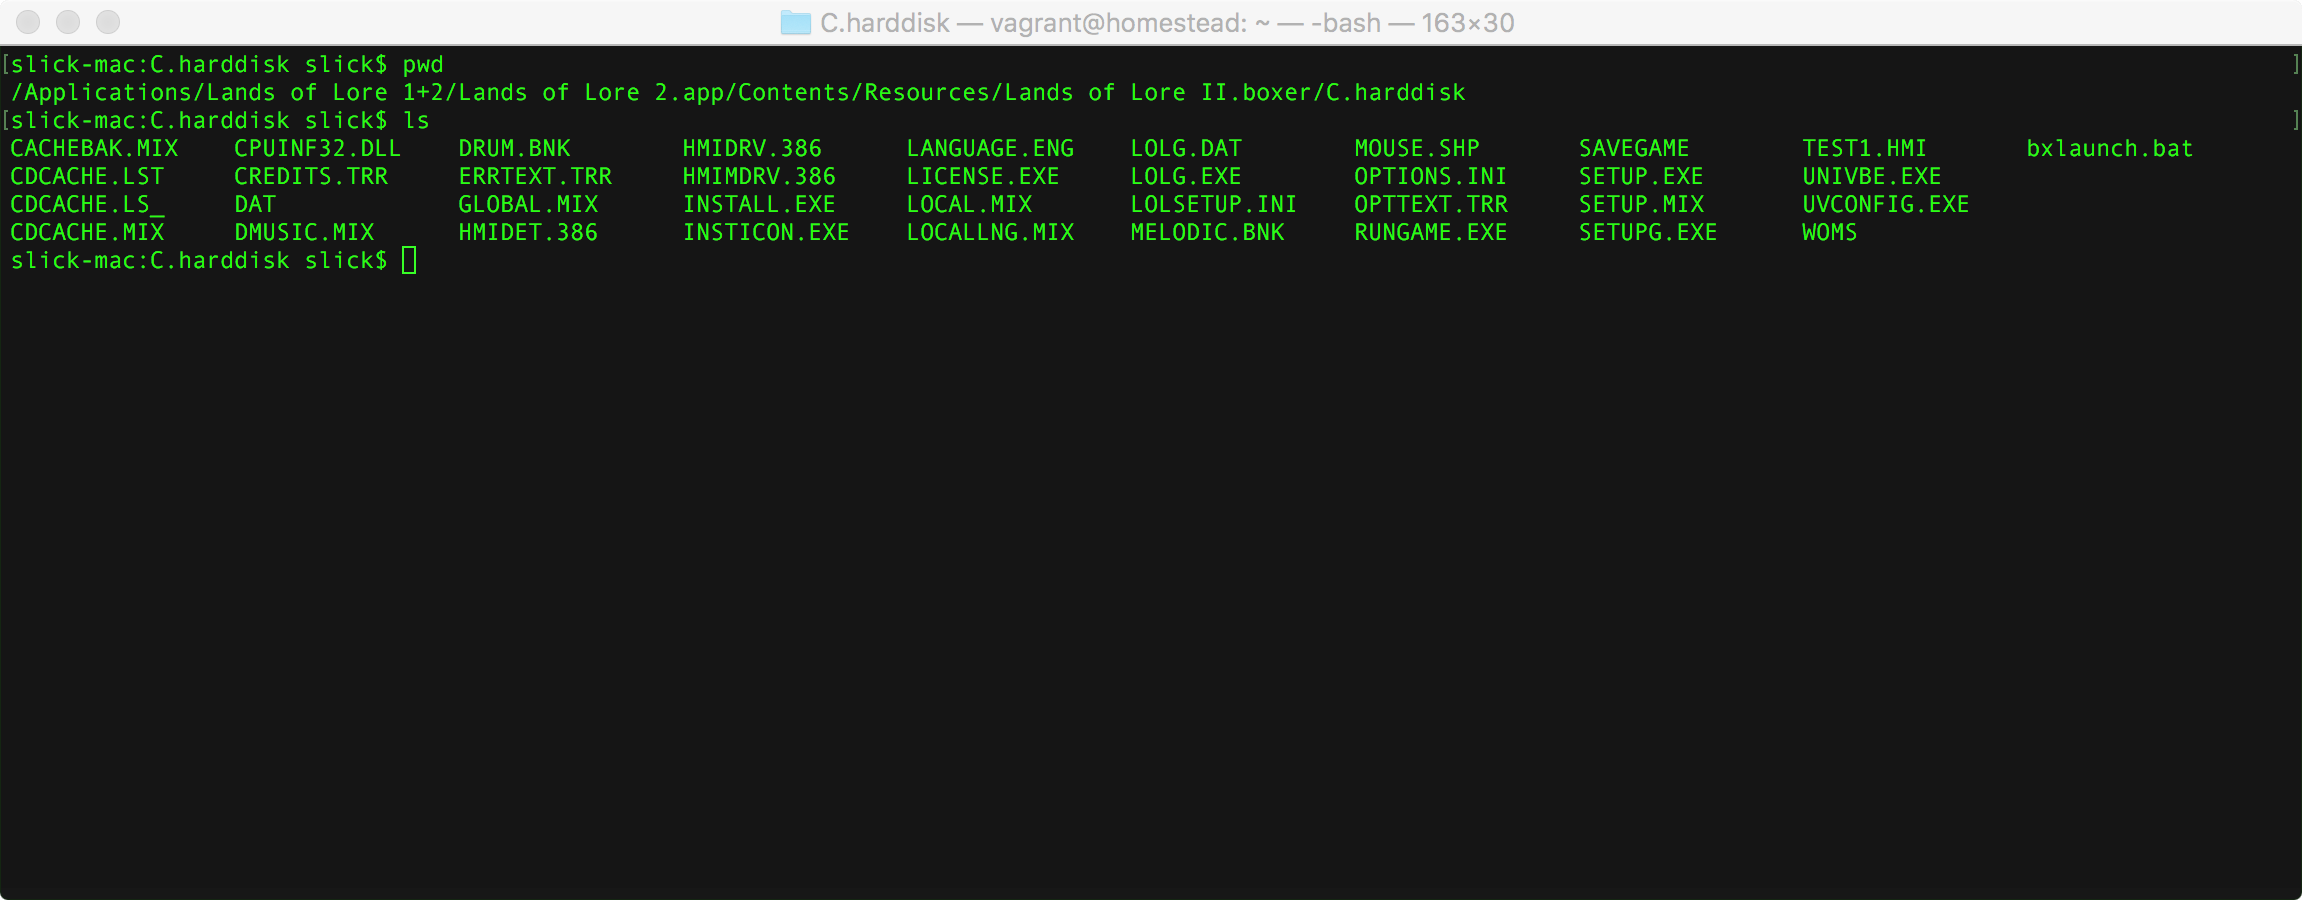Click CDCACHE.LS_ file name
Viewport: 2302px width, 900px height.
coord(87,205)
